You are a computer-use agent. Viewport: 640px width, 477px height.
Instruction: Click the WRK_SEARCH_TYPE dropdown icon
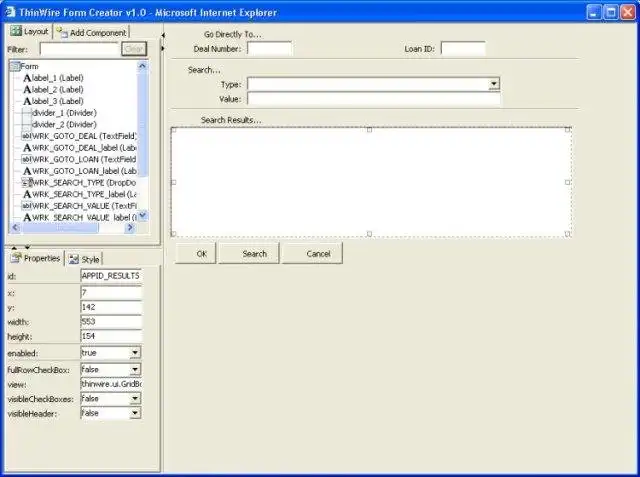(x=27, y=182)
